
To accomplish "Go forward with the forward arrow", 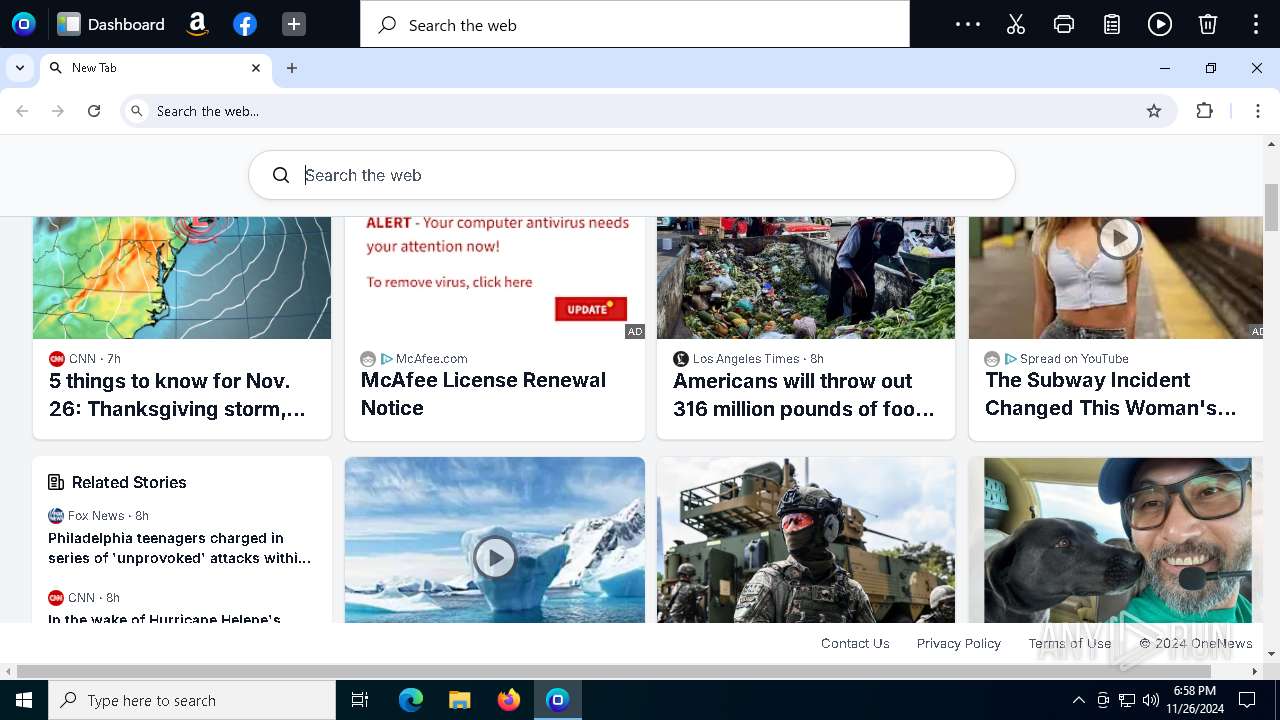I will click(58, 111).
